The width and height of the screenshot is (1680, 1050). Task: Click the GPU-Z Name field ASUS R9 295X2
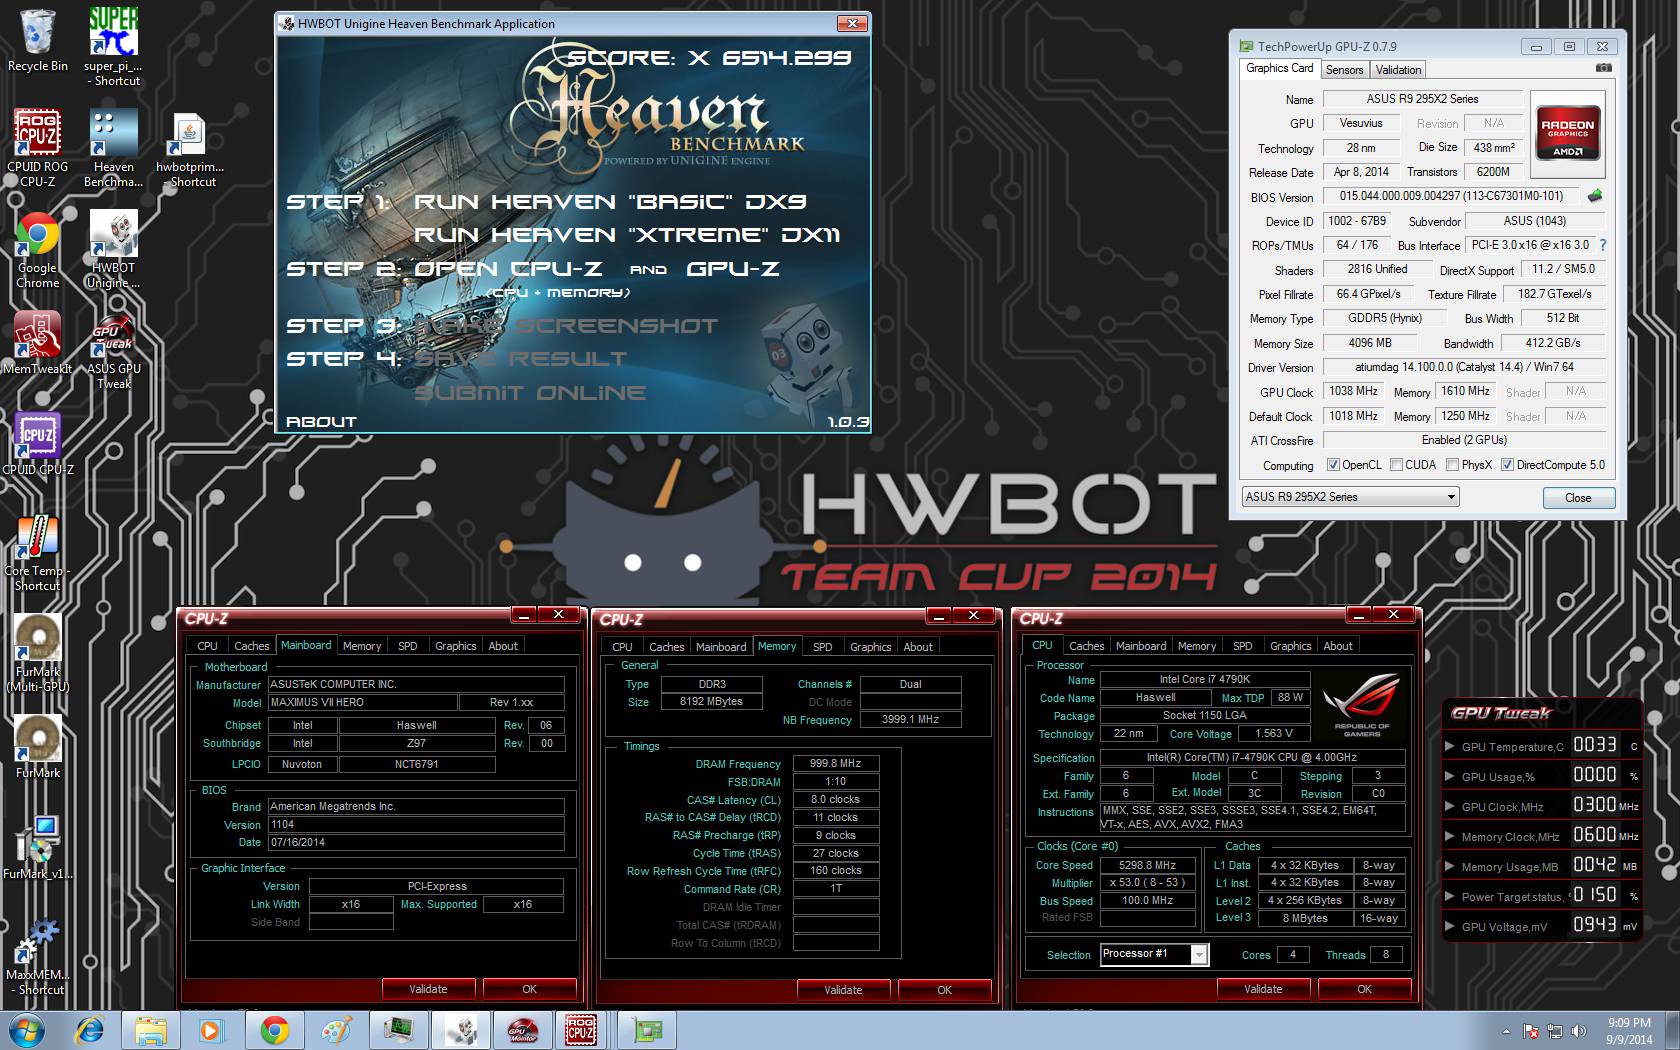click(x=1422, y=99)
